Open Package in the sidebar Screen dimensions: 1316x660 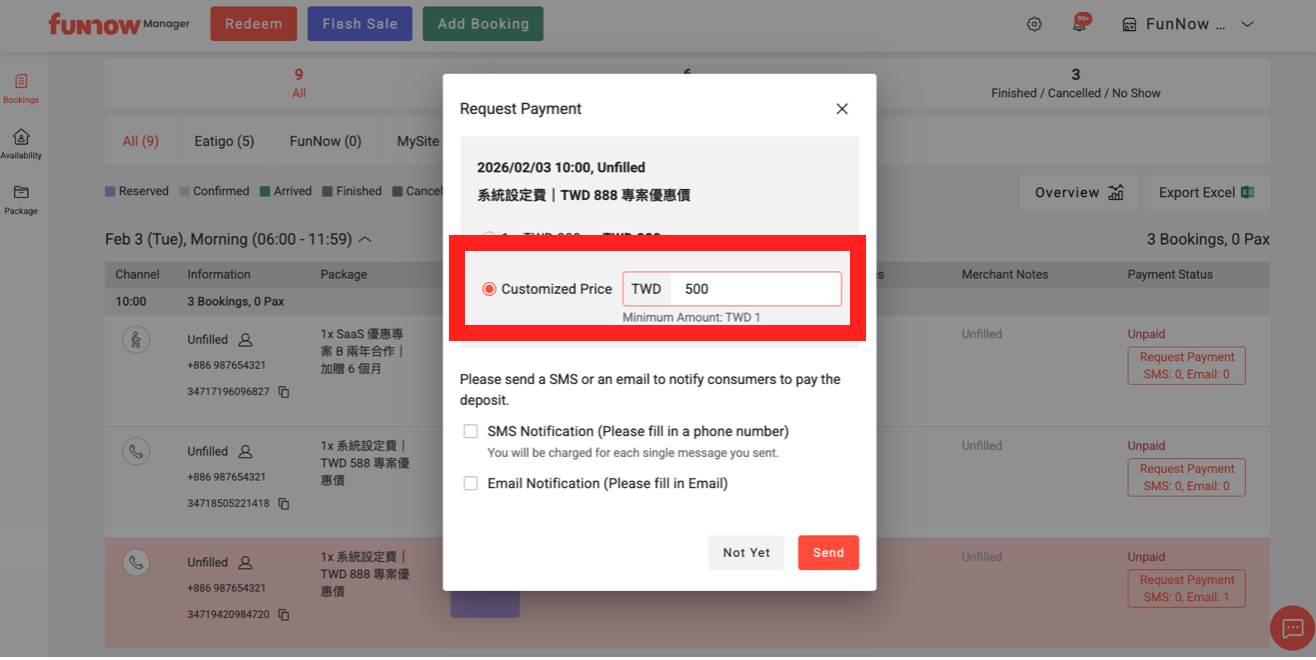coord(20,199)
